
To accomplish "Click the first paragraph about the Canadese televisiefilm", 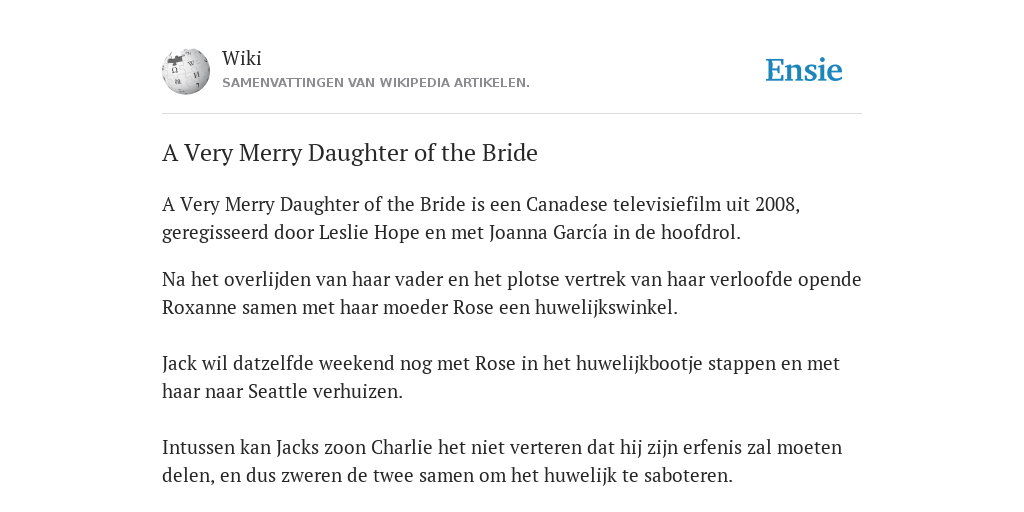I will pos(481,218).
